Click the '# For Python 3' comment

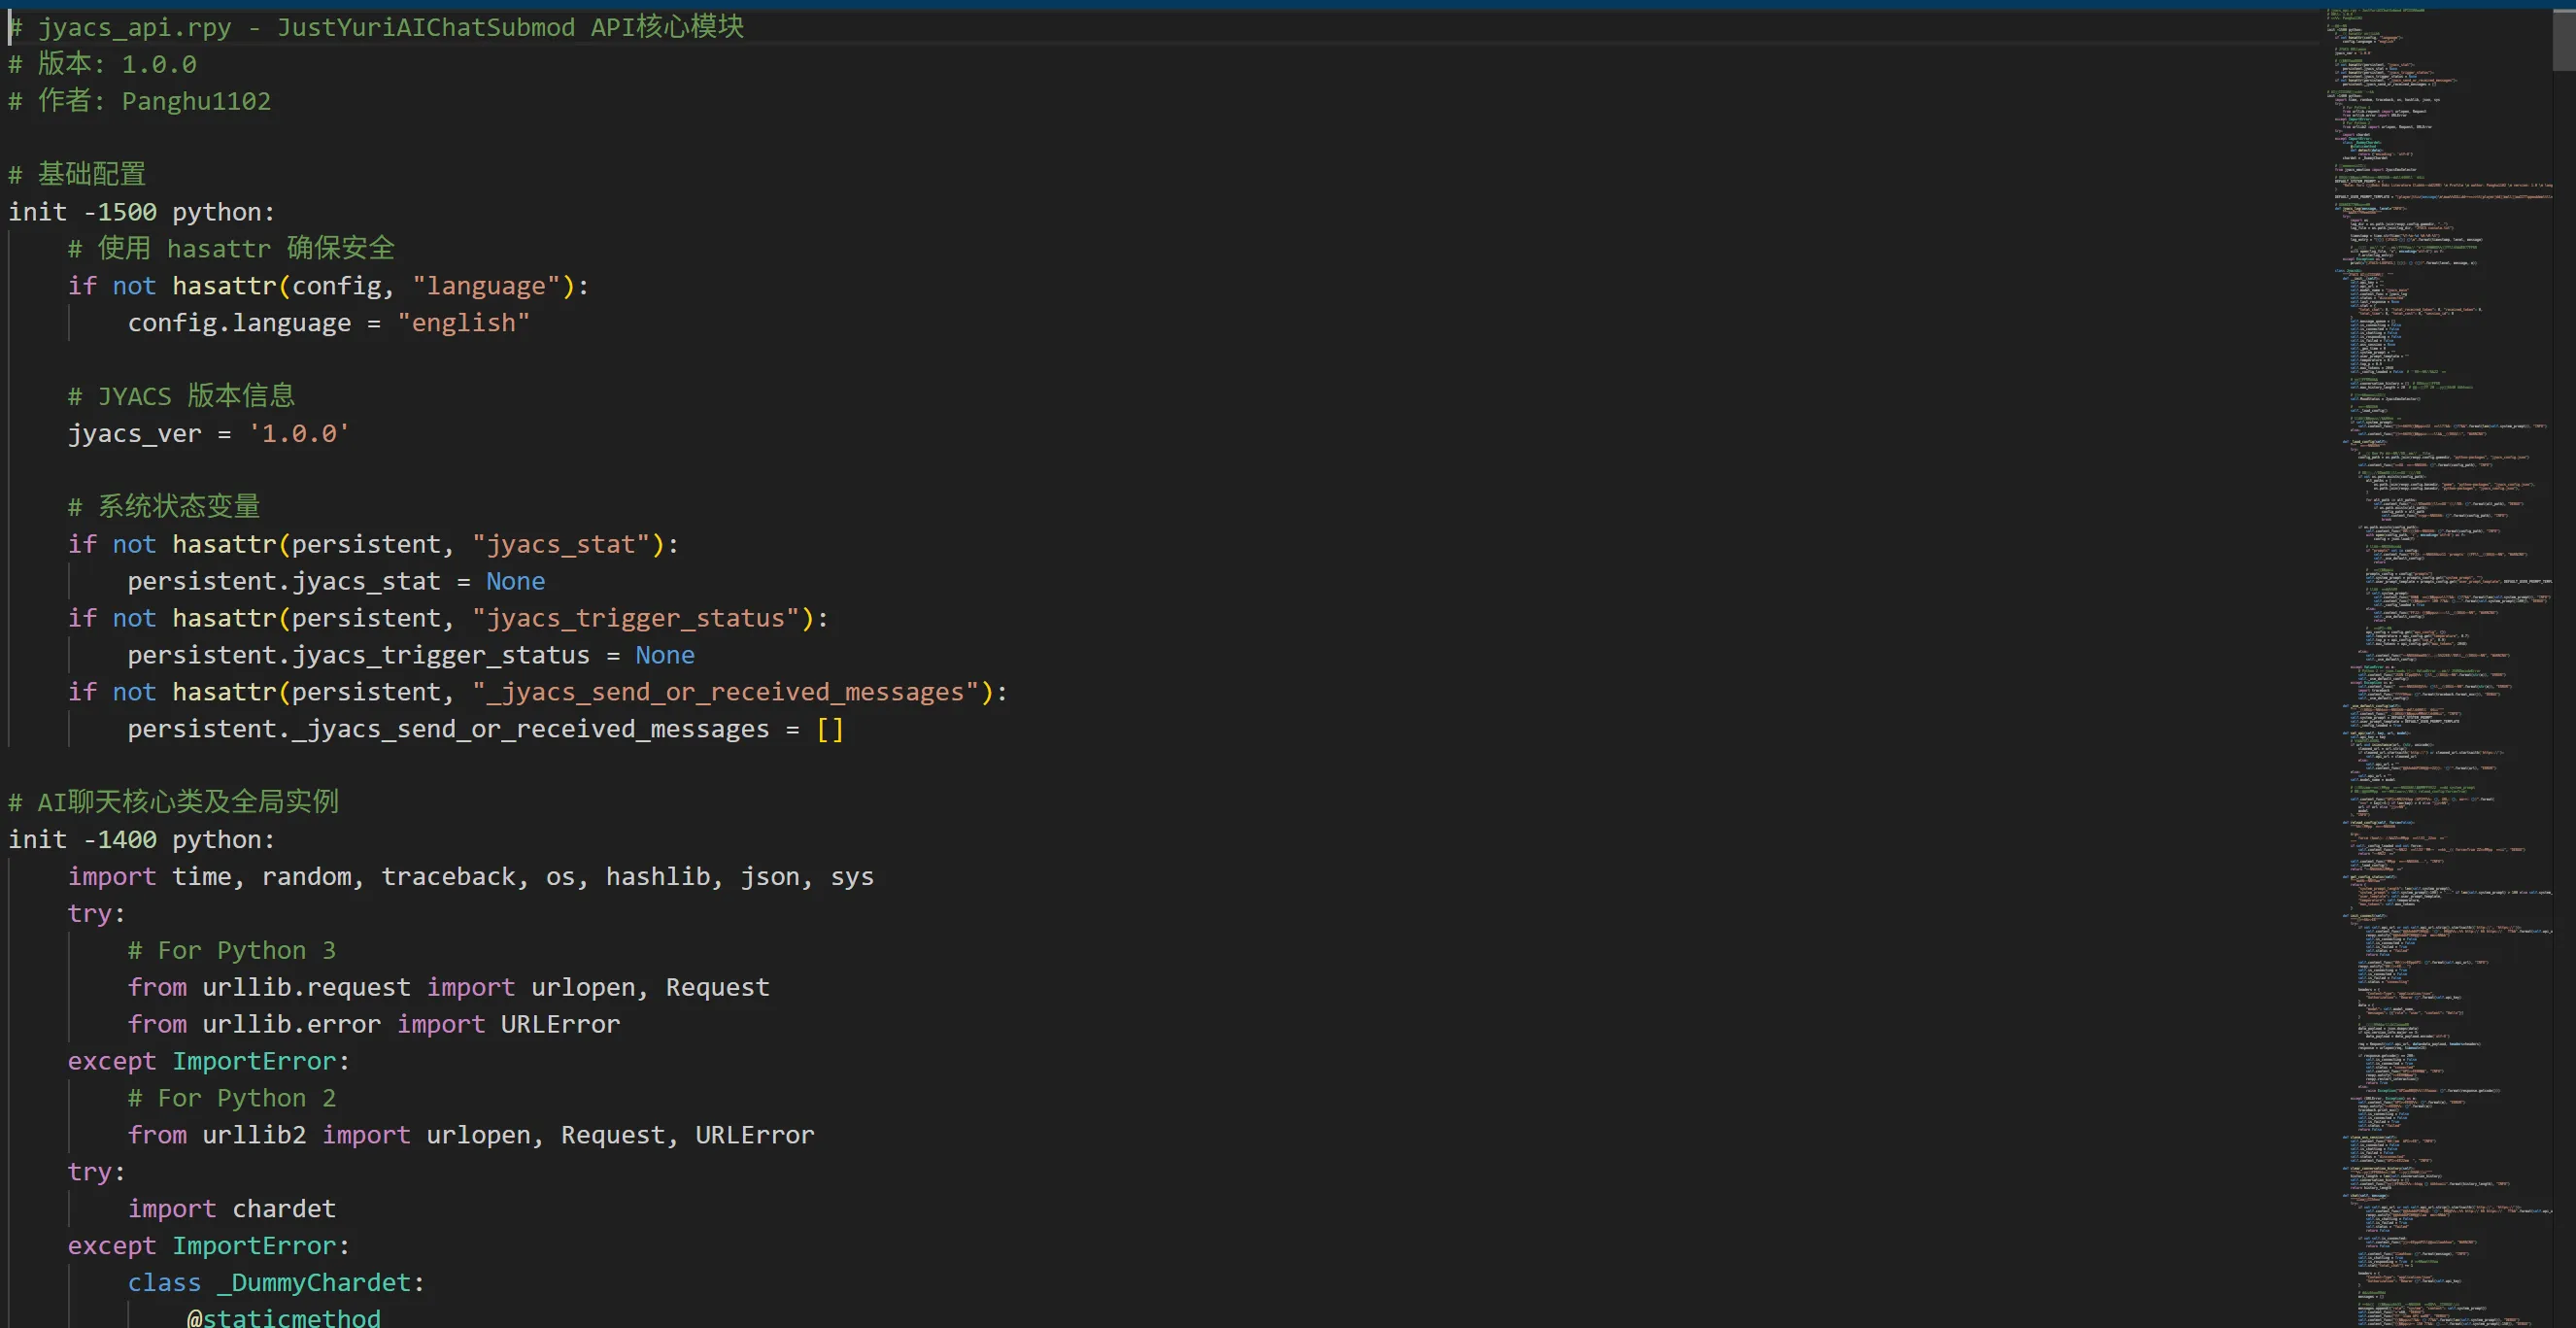tap(231, 950)
